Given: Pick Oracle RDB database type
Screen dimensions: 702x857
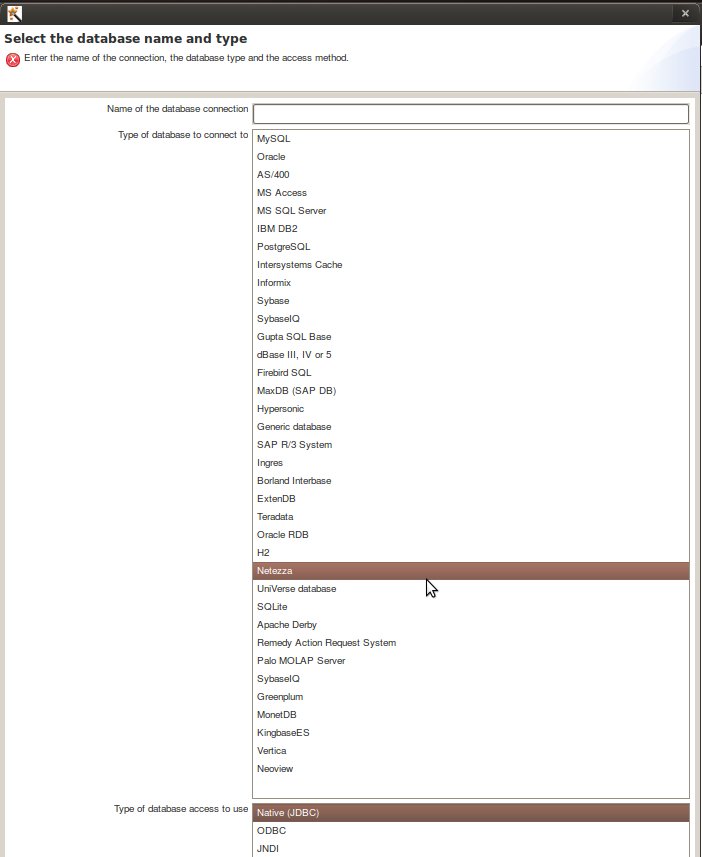Looking at the screenshot, I should tap(471, 536).
